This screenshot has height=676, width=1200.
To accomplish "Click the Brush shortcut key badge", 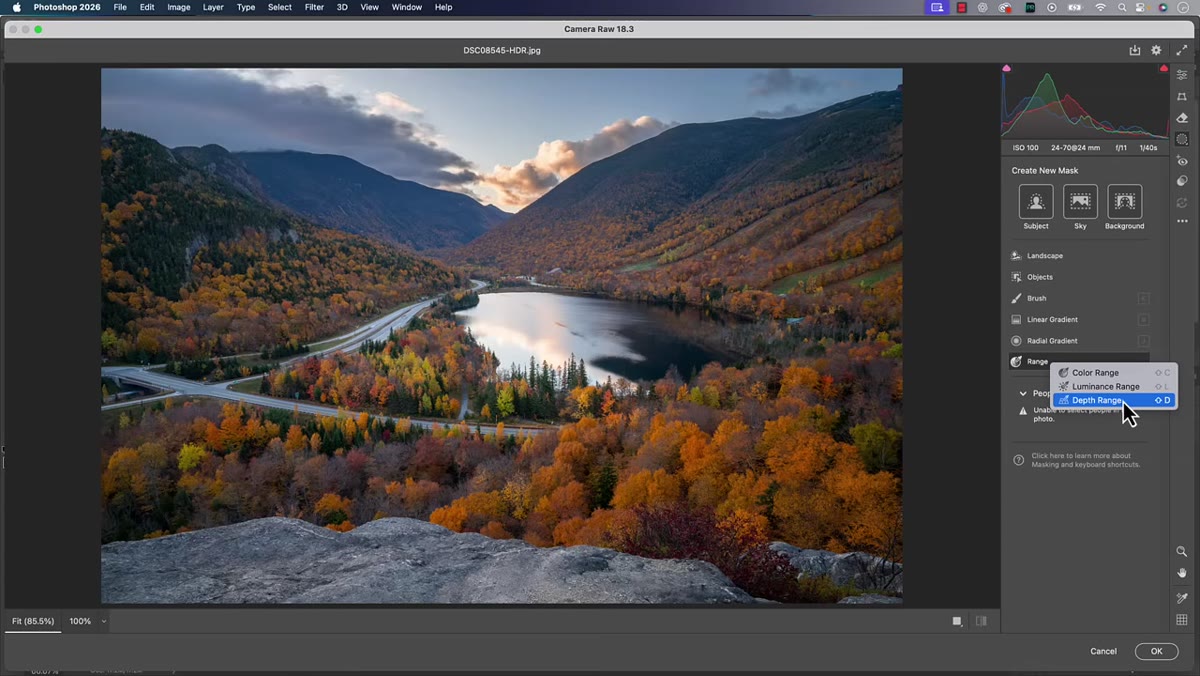I will click(1143, 298).
